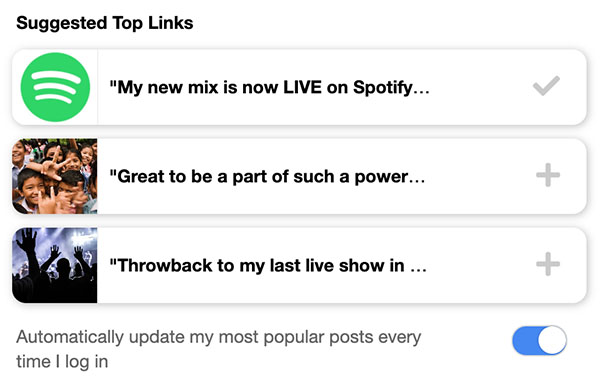Image resolution: width=600 pixels, height=388 pixels.
Task: Add the "Throwback to my last live show" link with its plus icon
Action: (x=548, y=264)
